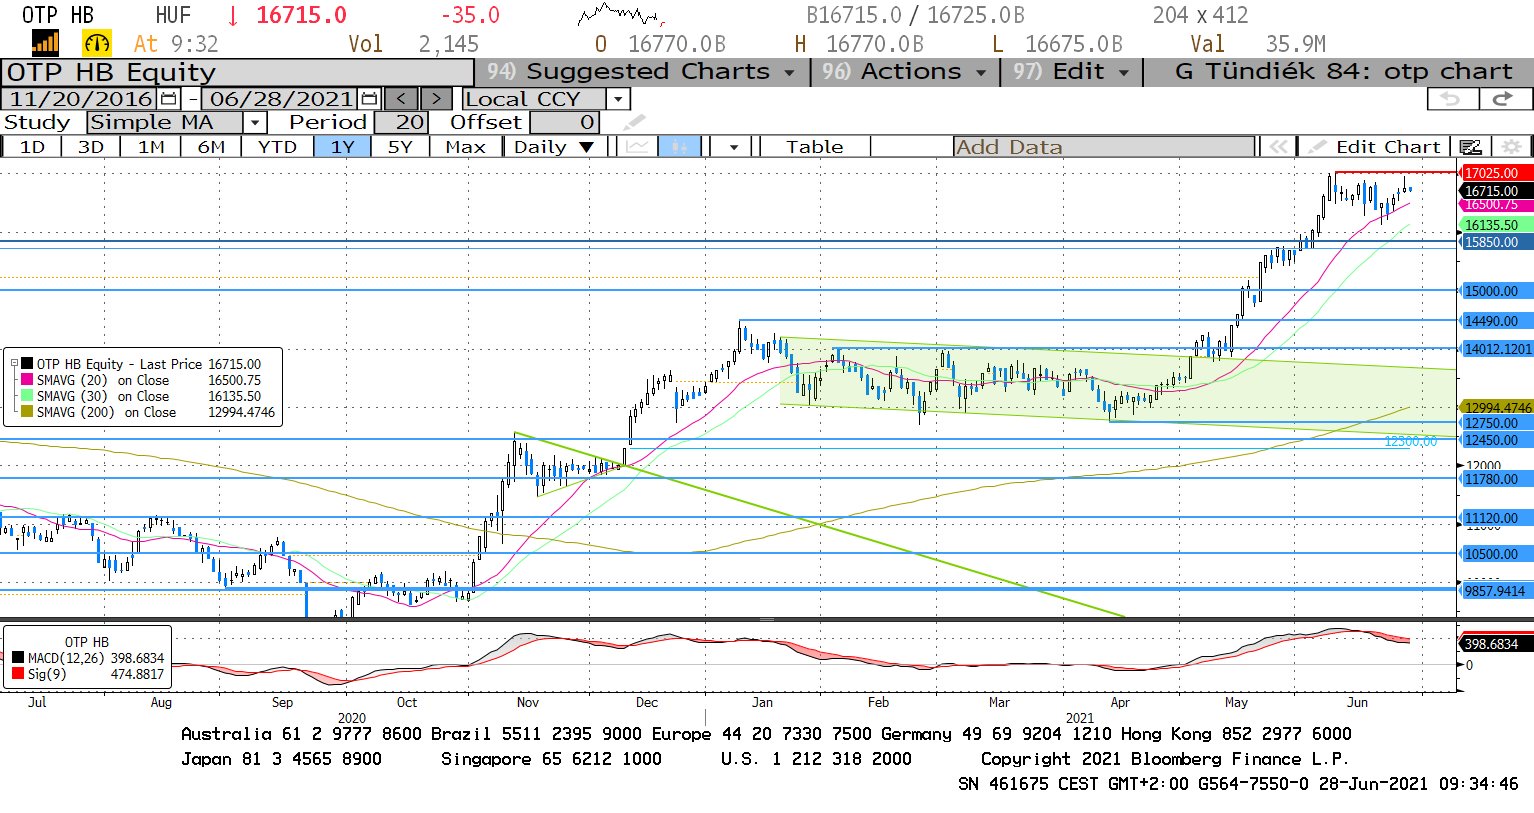1534x813 pixels.
Task: Open the Daily periodicity dropdown
Action: 553,147
